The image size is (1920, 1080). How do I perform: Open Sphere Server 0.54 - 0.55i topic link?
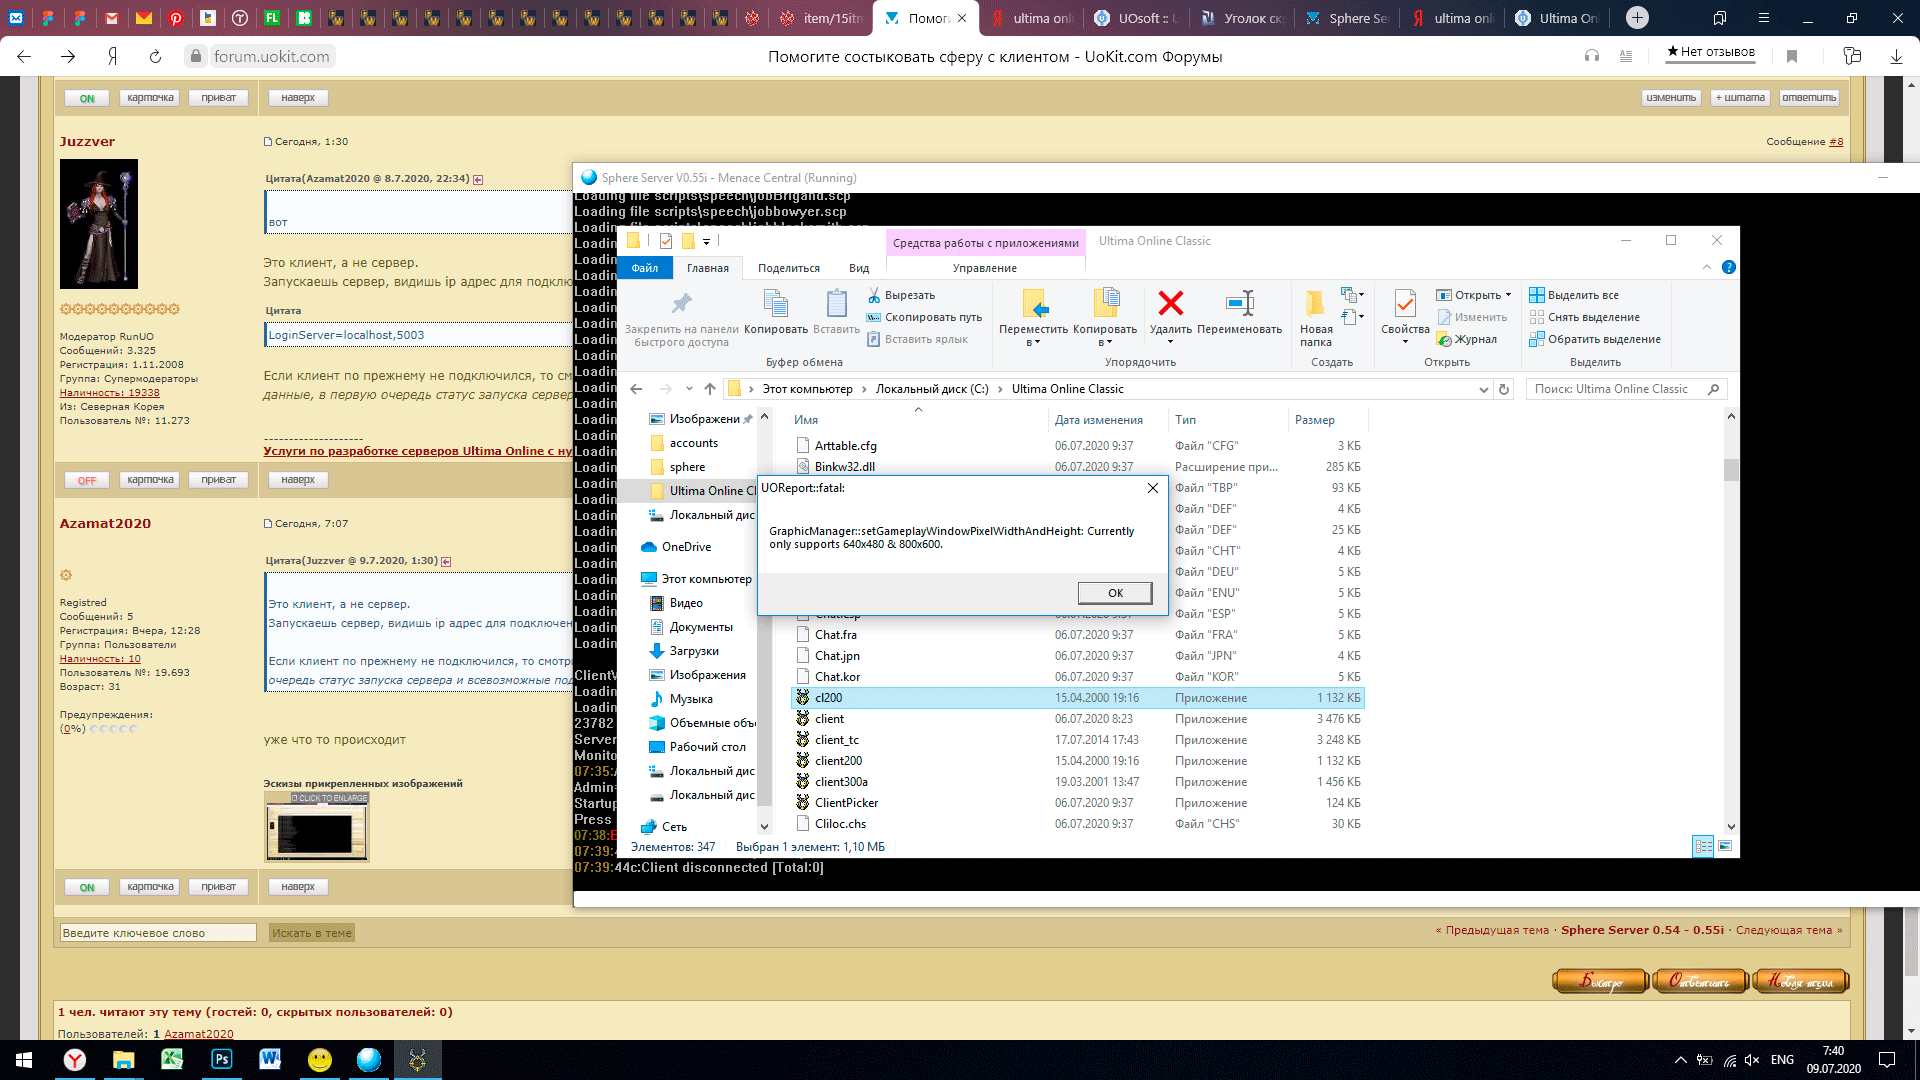(x=1642, y=930)
